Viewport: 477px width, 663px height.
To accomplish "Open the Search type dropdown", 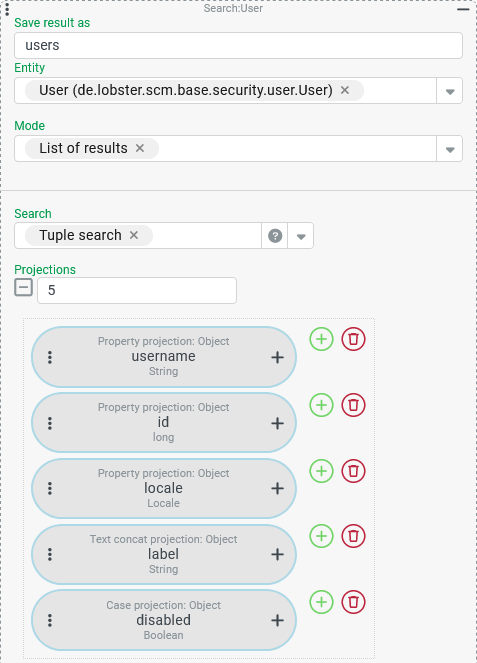I will (x=301, y=236).
